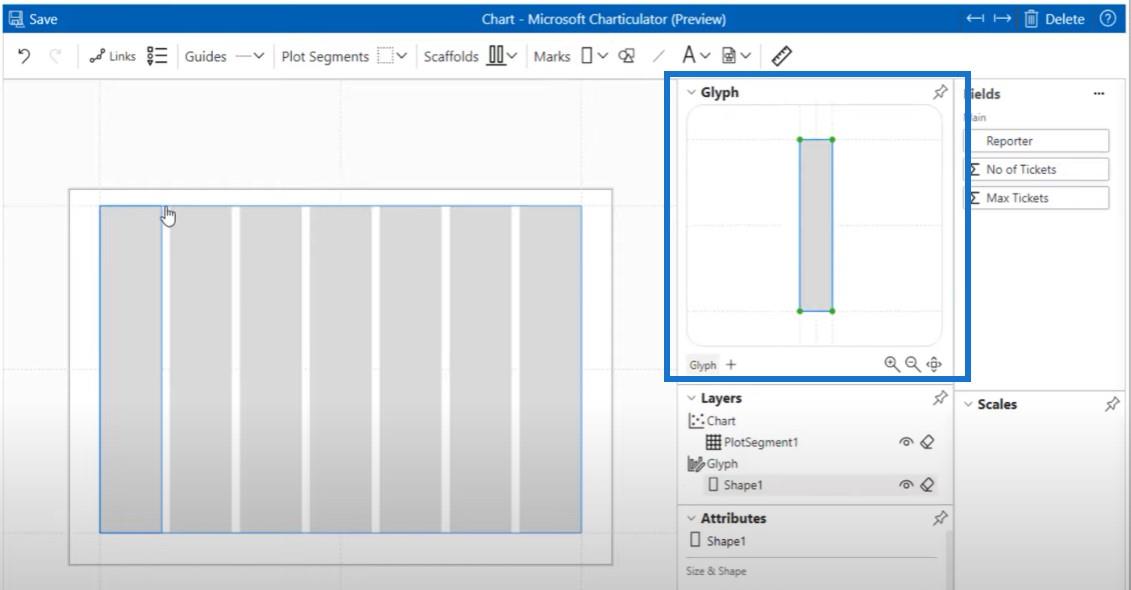Viewport: 1131px width, 590px height.
Task: Select the No of Tickets field
Action: point(1037,169)
